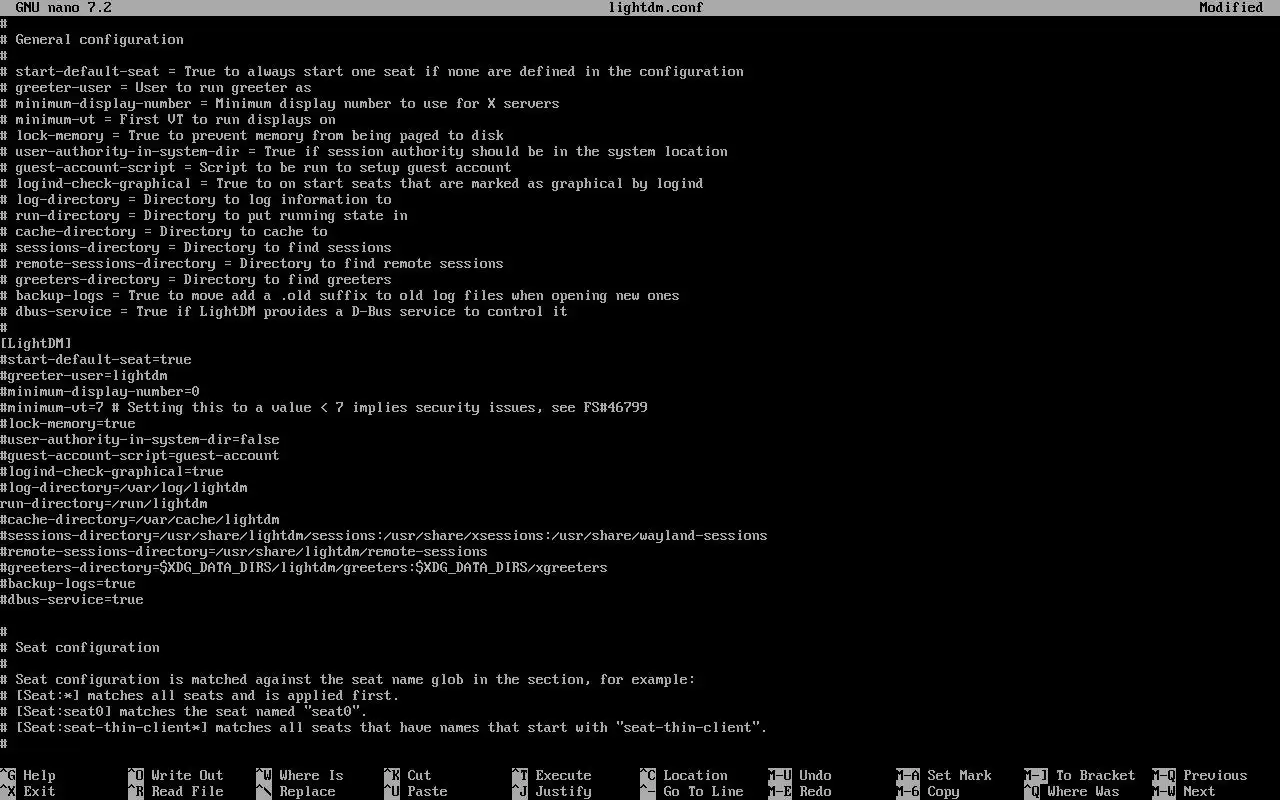Click the #cache-directory=/var/cache/lightdm line
Viewport: 1280px width, 800px height.
pos(140,519)
